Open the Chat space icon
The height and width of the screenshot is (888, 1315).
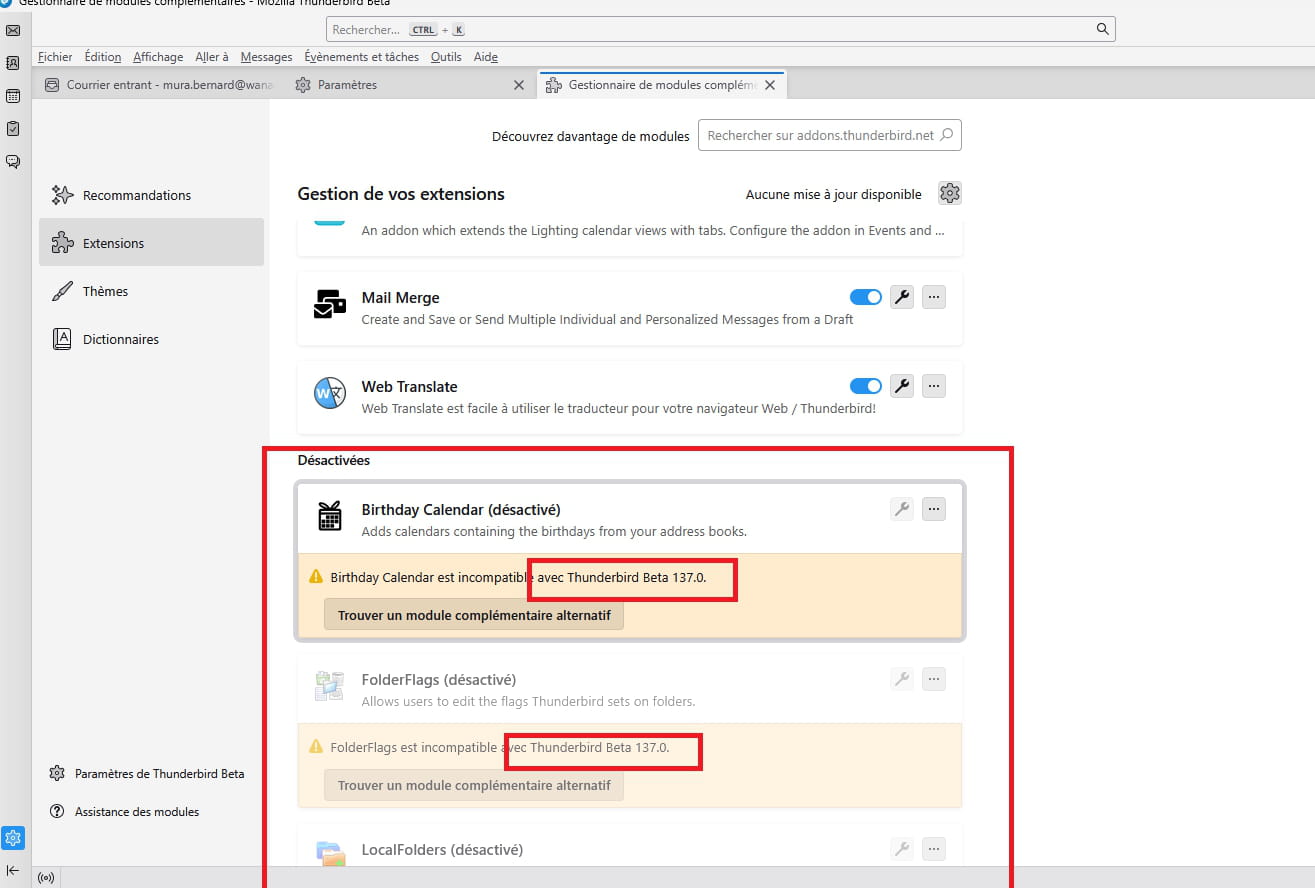[13, 161]
